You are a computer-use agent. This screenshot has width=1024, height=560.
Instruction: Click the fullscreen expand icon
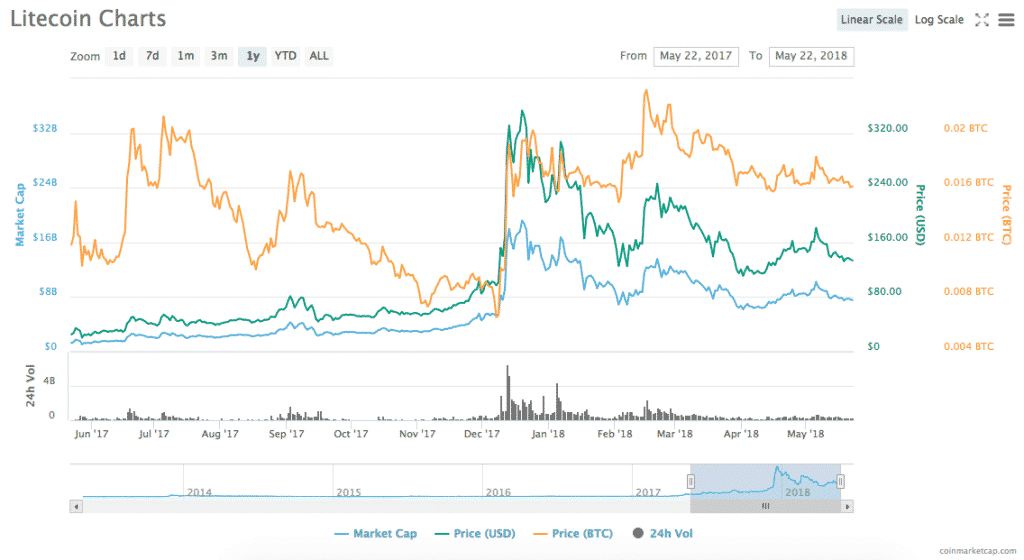(981, 19)
